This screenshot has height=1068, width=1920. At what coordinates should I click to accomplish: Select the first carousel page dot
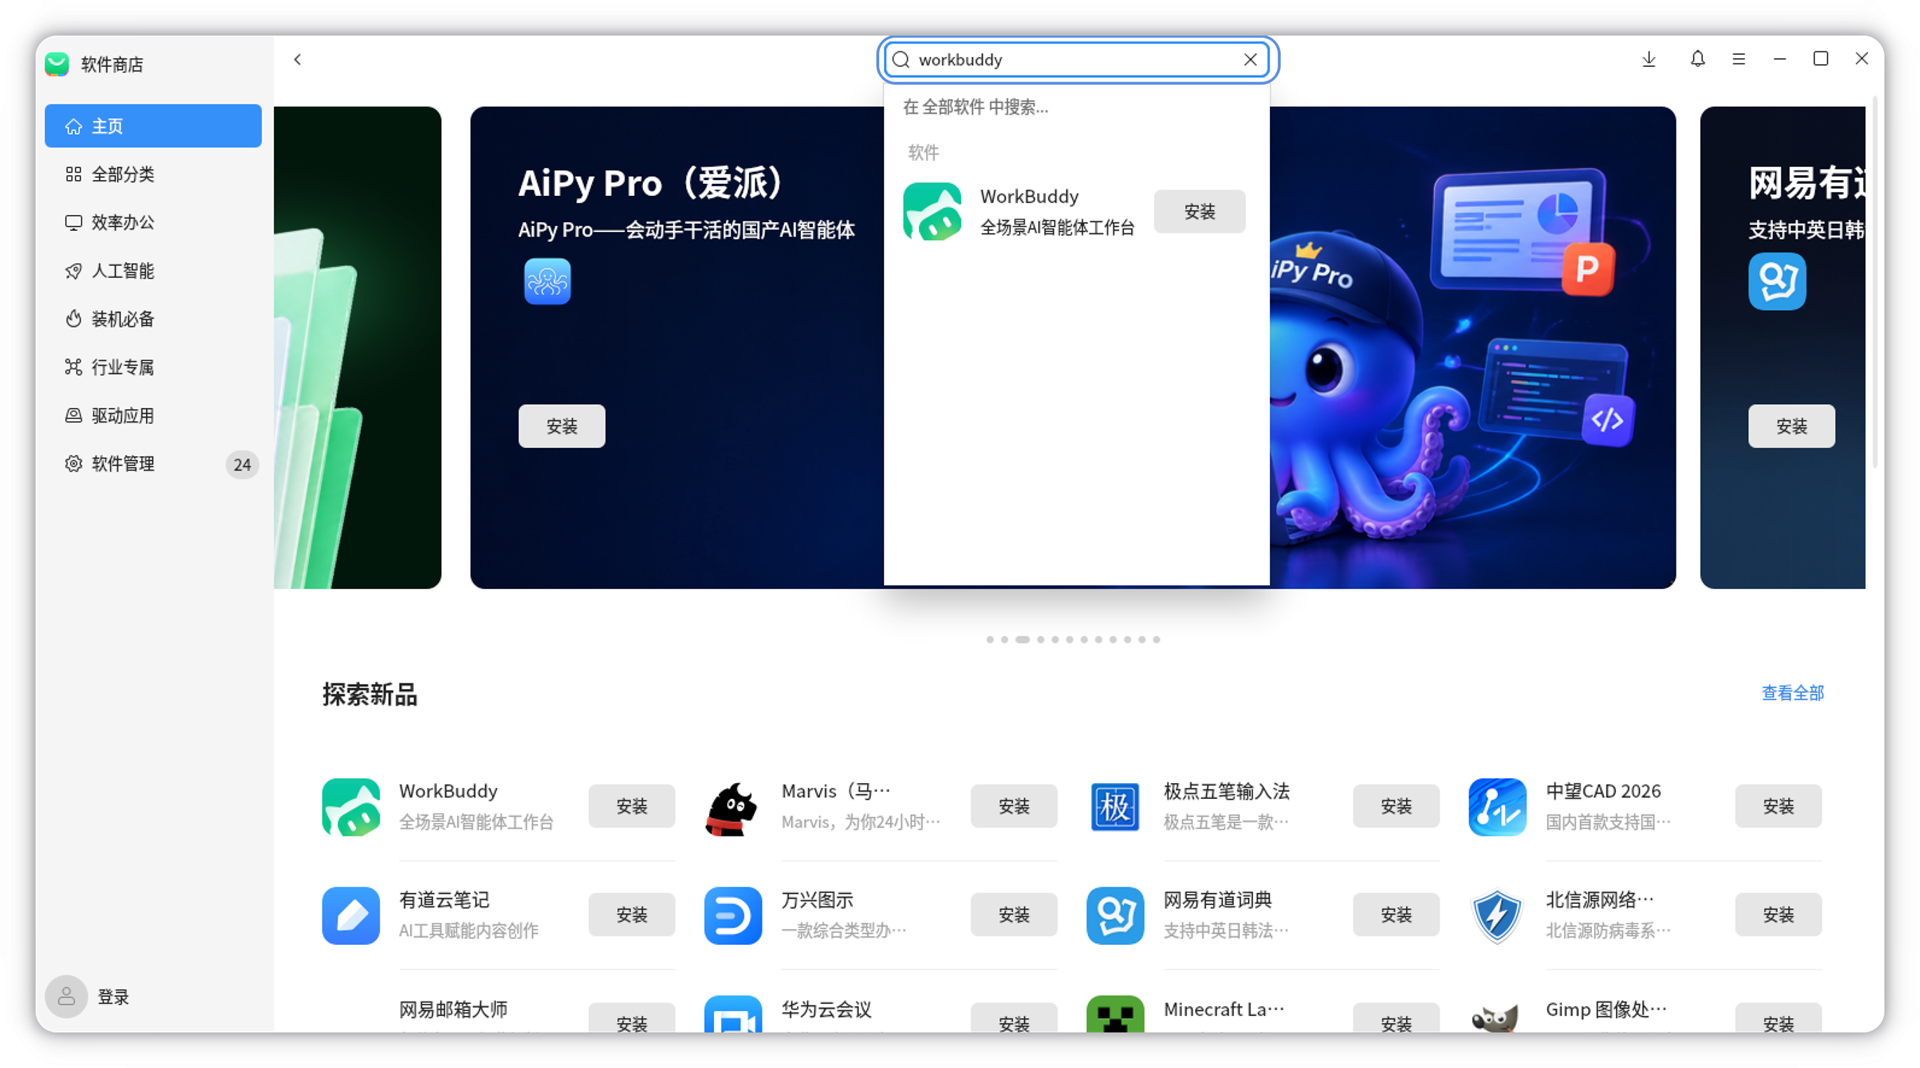[990, 640]
